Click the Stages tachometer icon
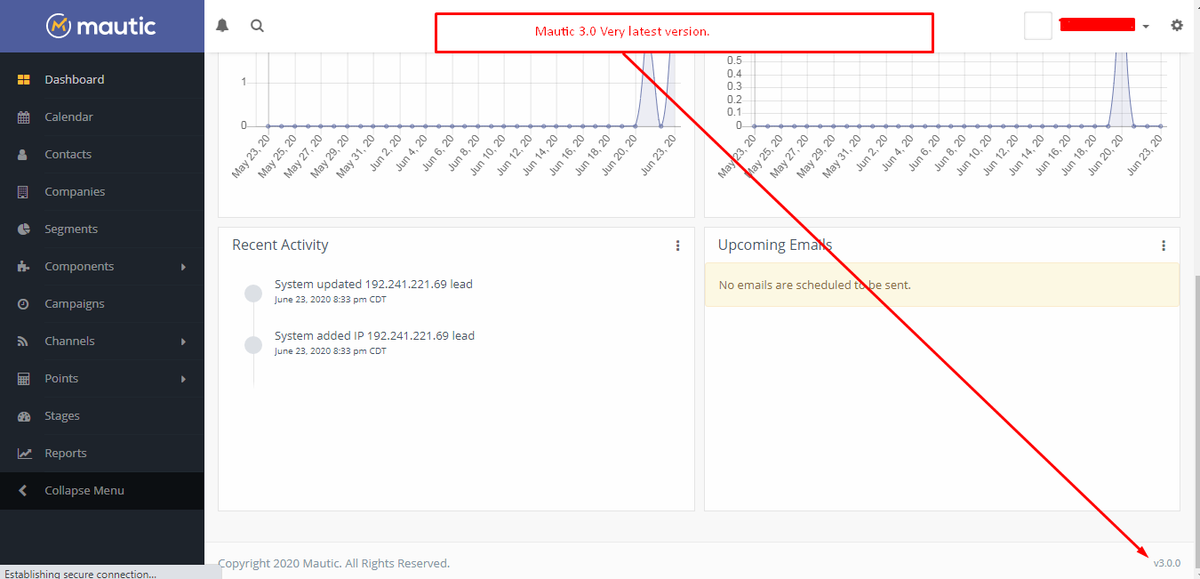The height and width of the screenshot is (579, 1200). [x=24, y=416]
